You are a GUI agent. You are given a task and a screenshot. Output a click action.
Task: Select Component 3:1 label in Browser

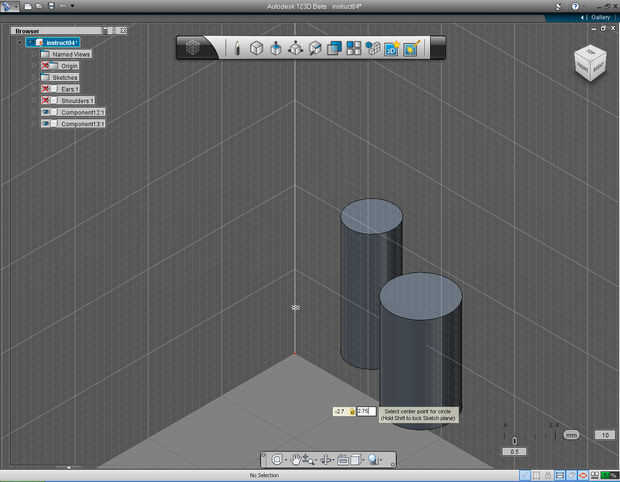point(83,124)
